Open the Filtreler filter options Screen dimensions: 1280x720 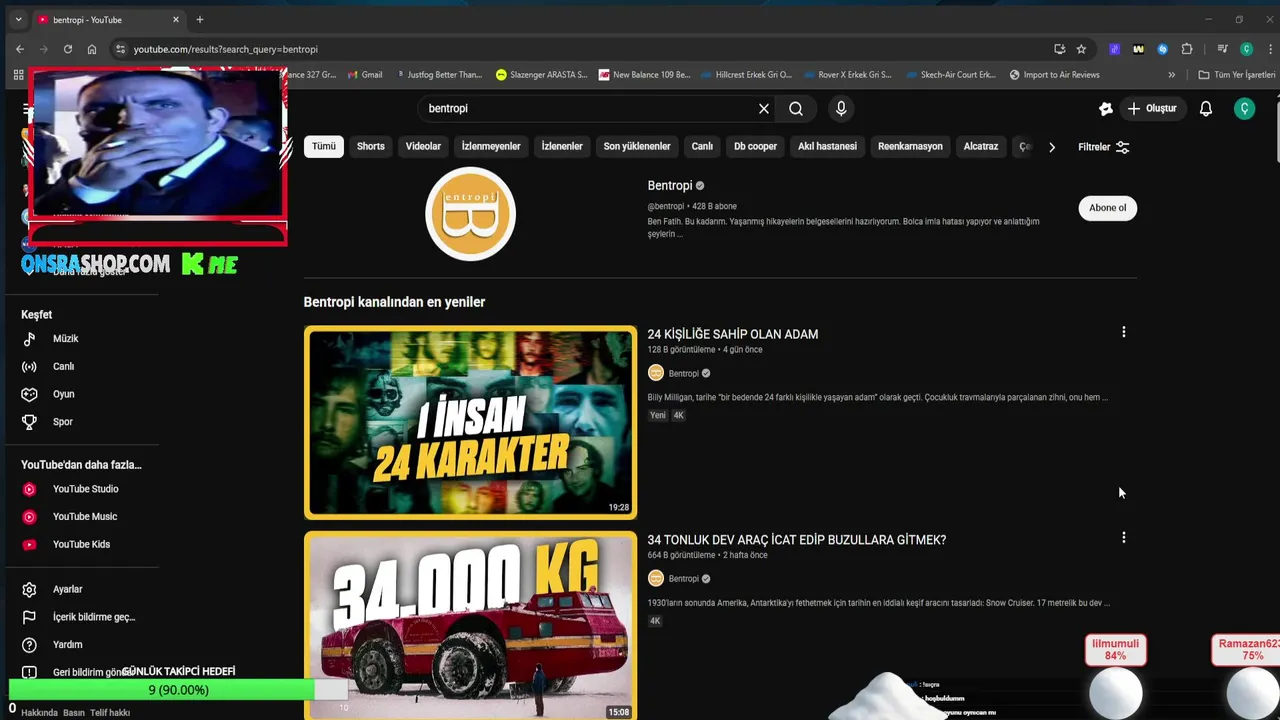[1104, 147]
